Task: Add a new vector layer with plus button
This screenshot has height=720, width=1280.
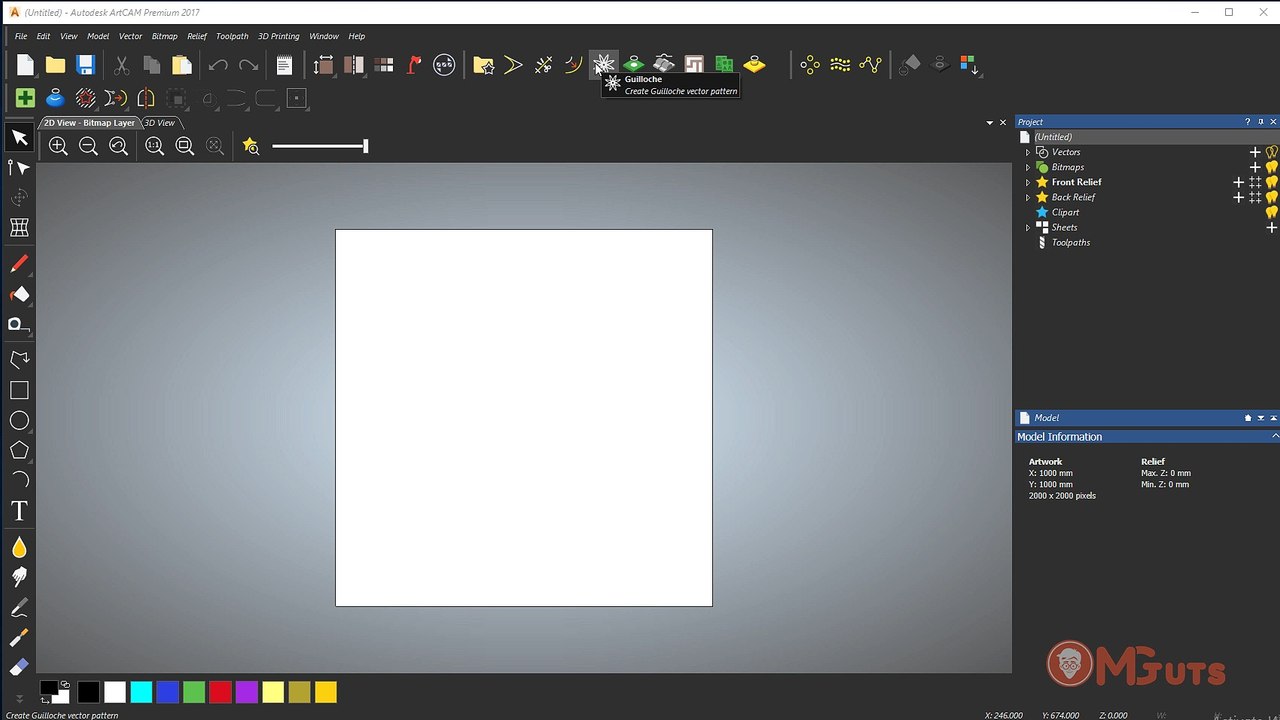Action: pos(1255,152)
